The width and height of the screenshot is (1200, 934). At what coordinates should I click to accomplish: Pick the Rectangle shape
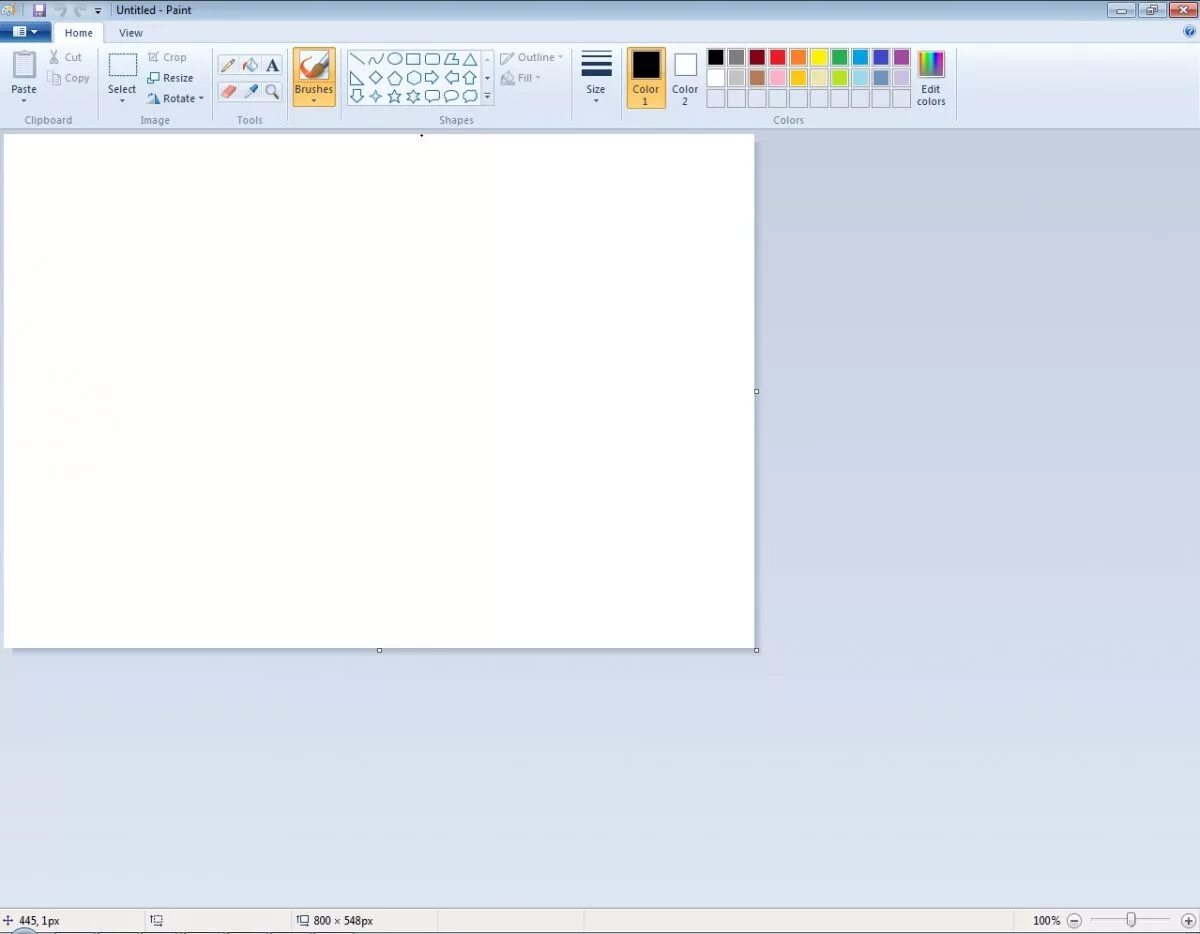(x=413, y=59)
